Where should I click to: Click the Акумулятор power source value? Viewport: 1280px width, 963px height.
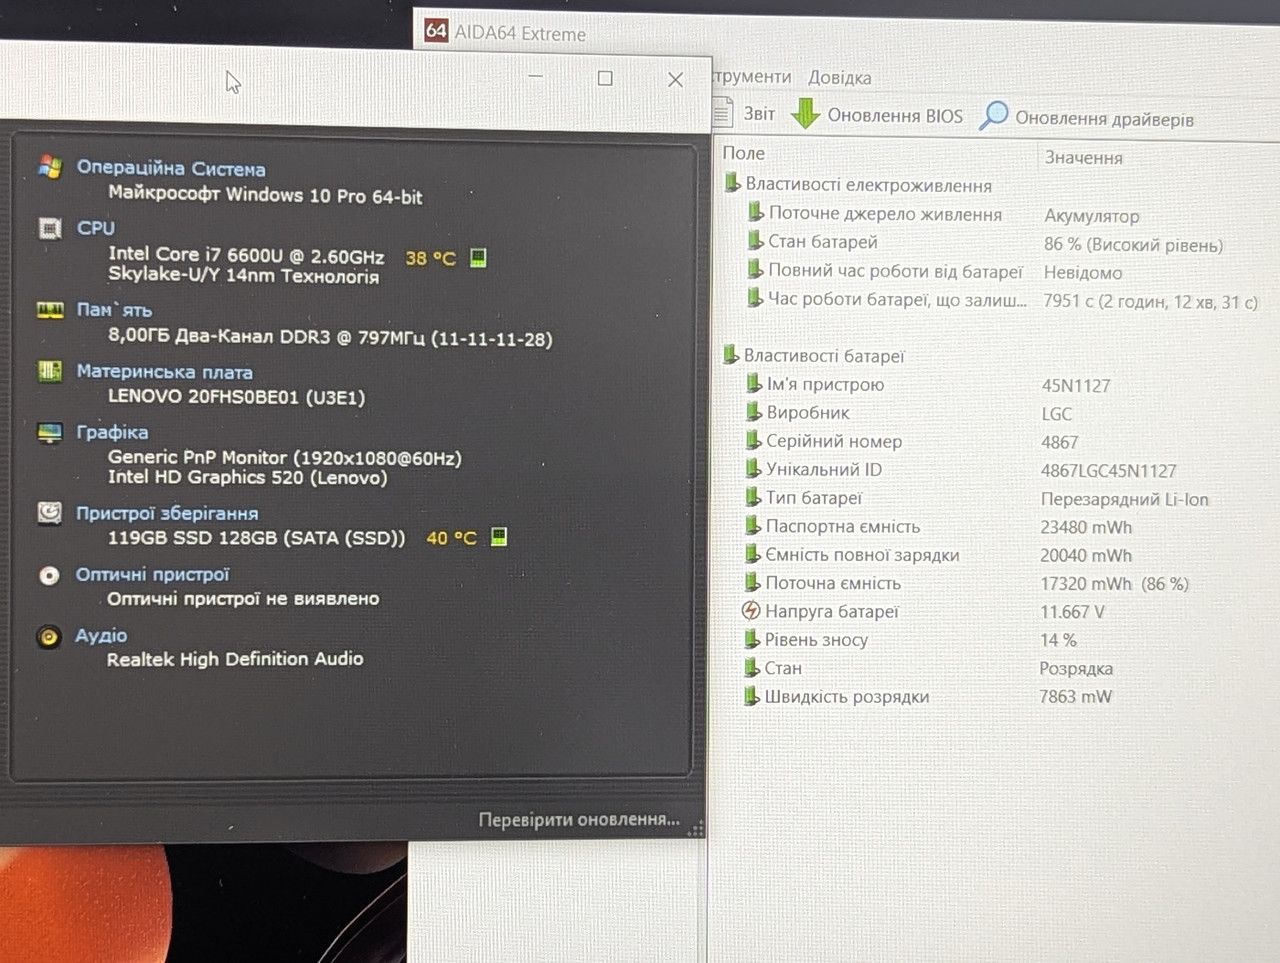1092,216
